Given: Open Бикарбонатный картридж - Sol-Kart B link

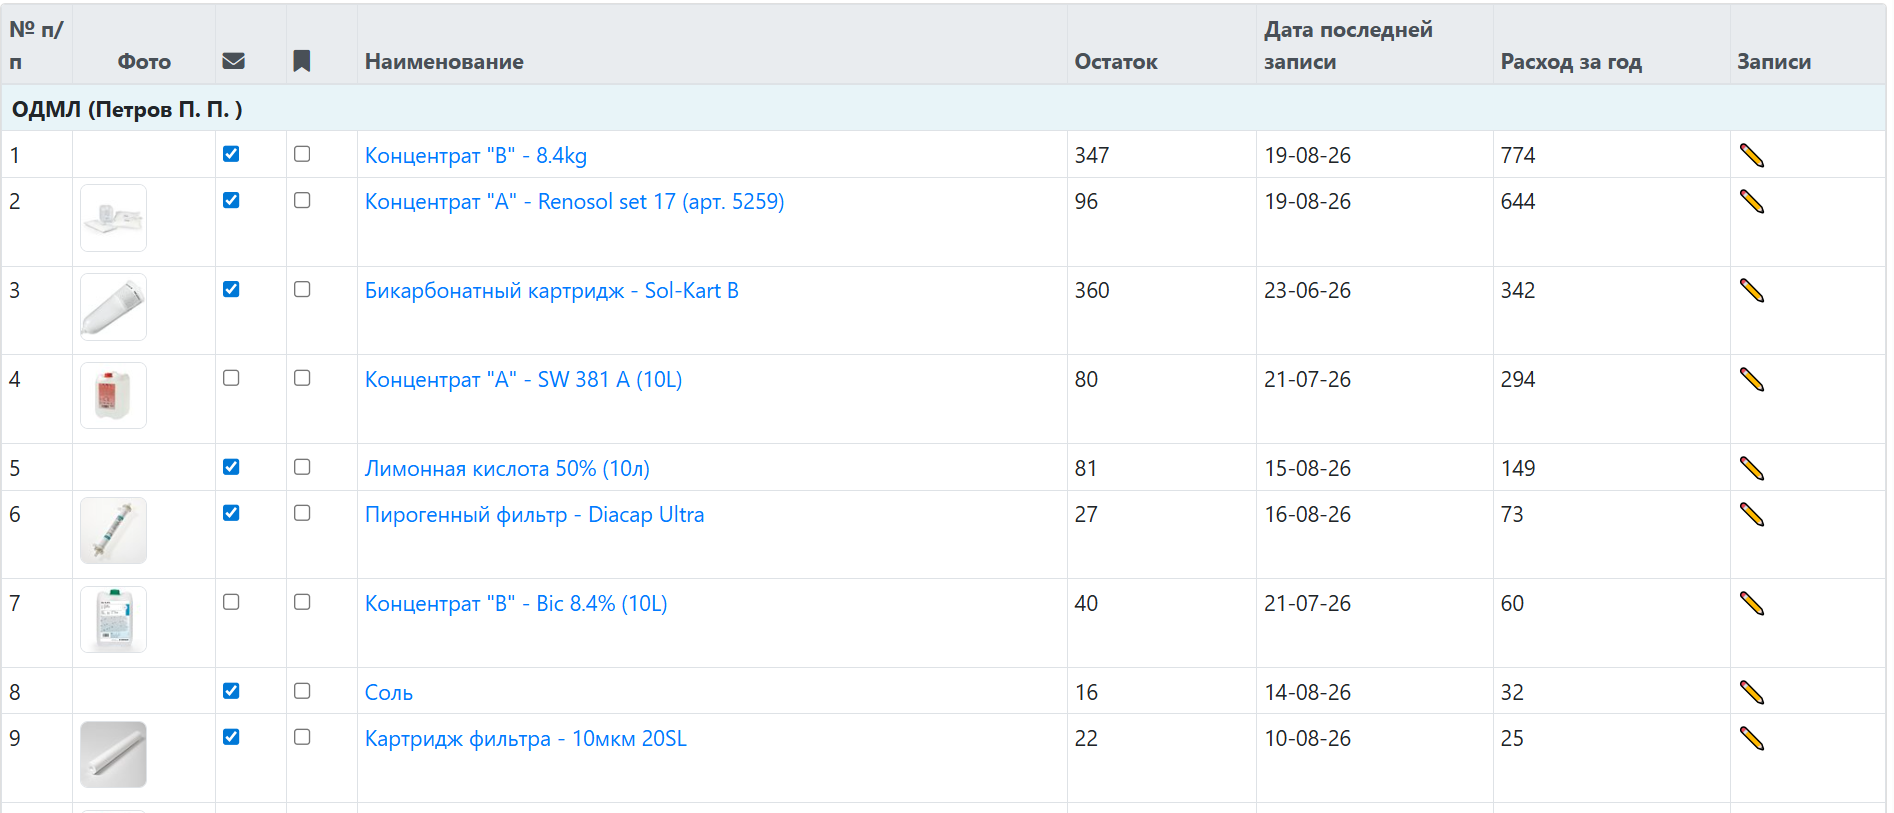Looking at the screenshot, I should point(552,290).
